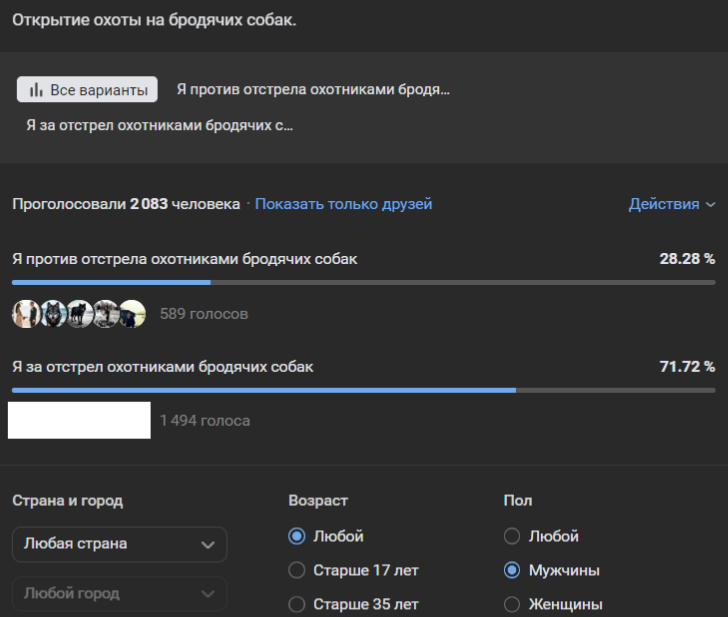Screen dimensions: 728x617
Task: Click third voter avatar with dark dog
Action: click(79, 314)
